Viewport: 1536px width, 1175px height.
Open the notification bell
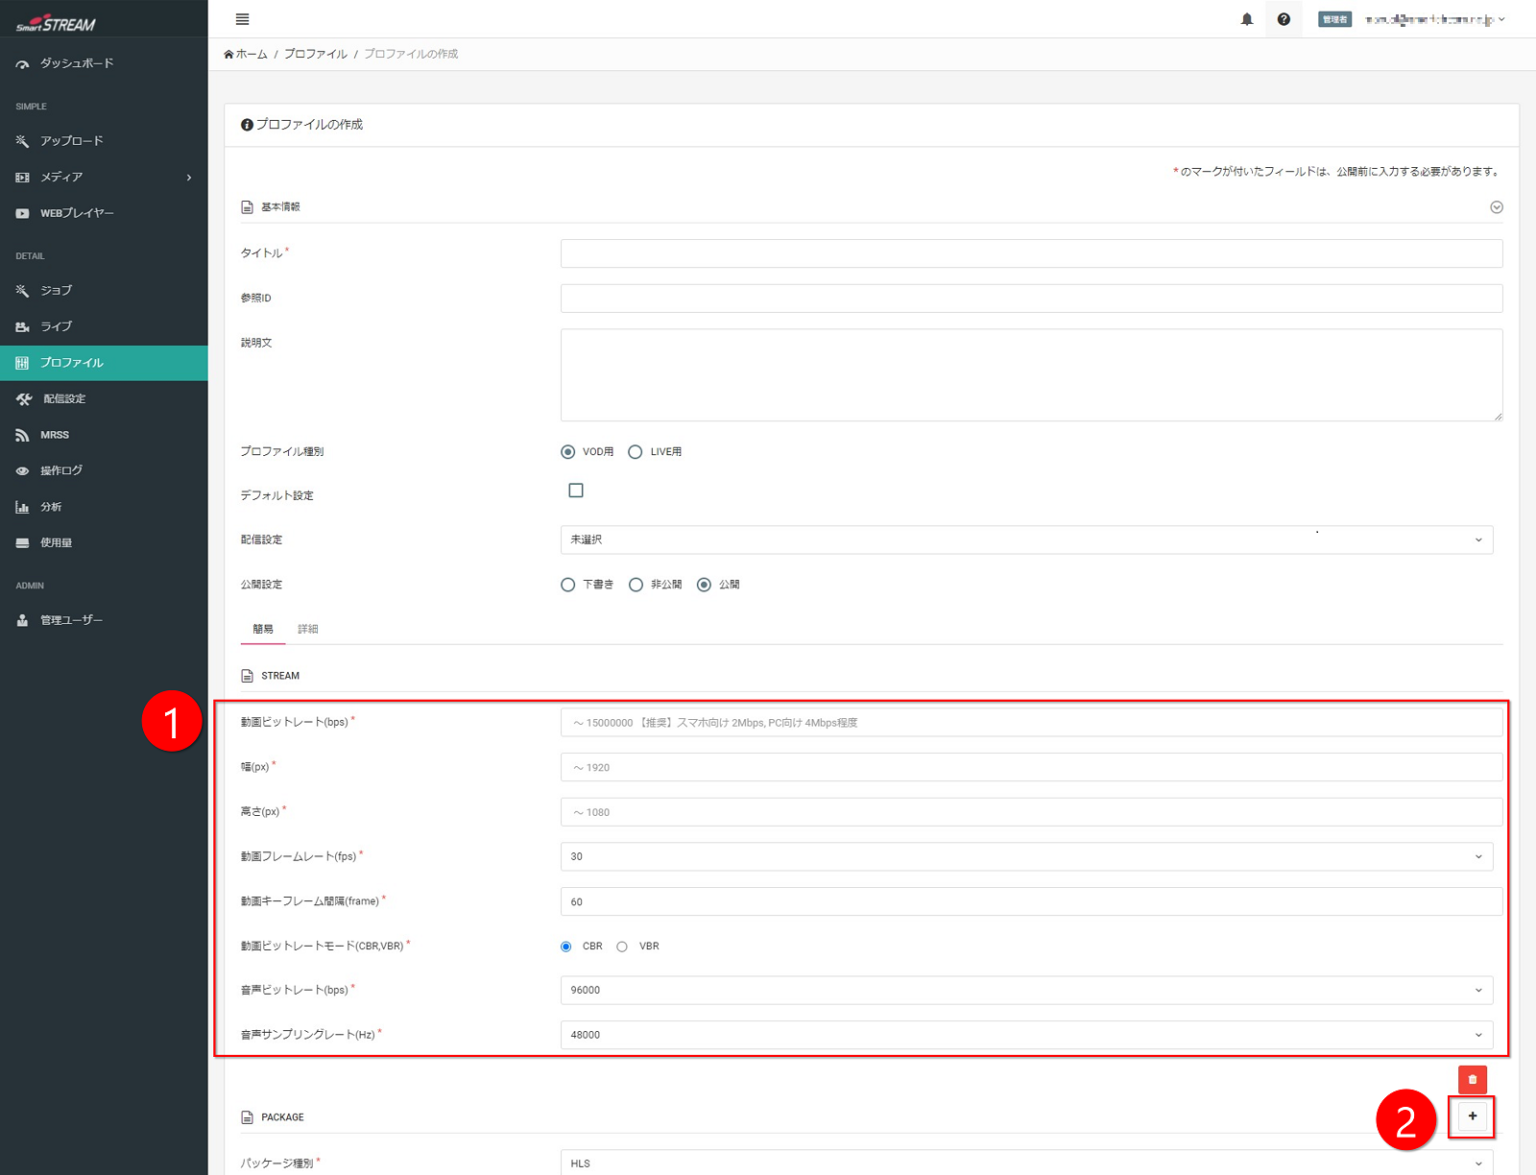(1246, 19)
